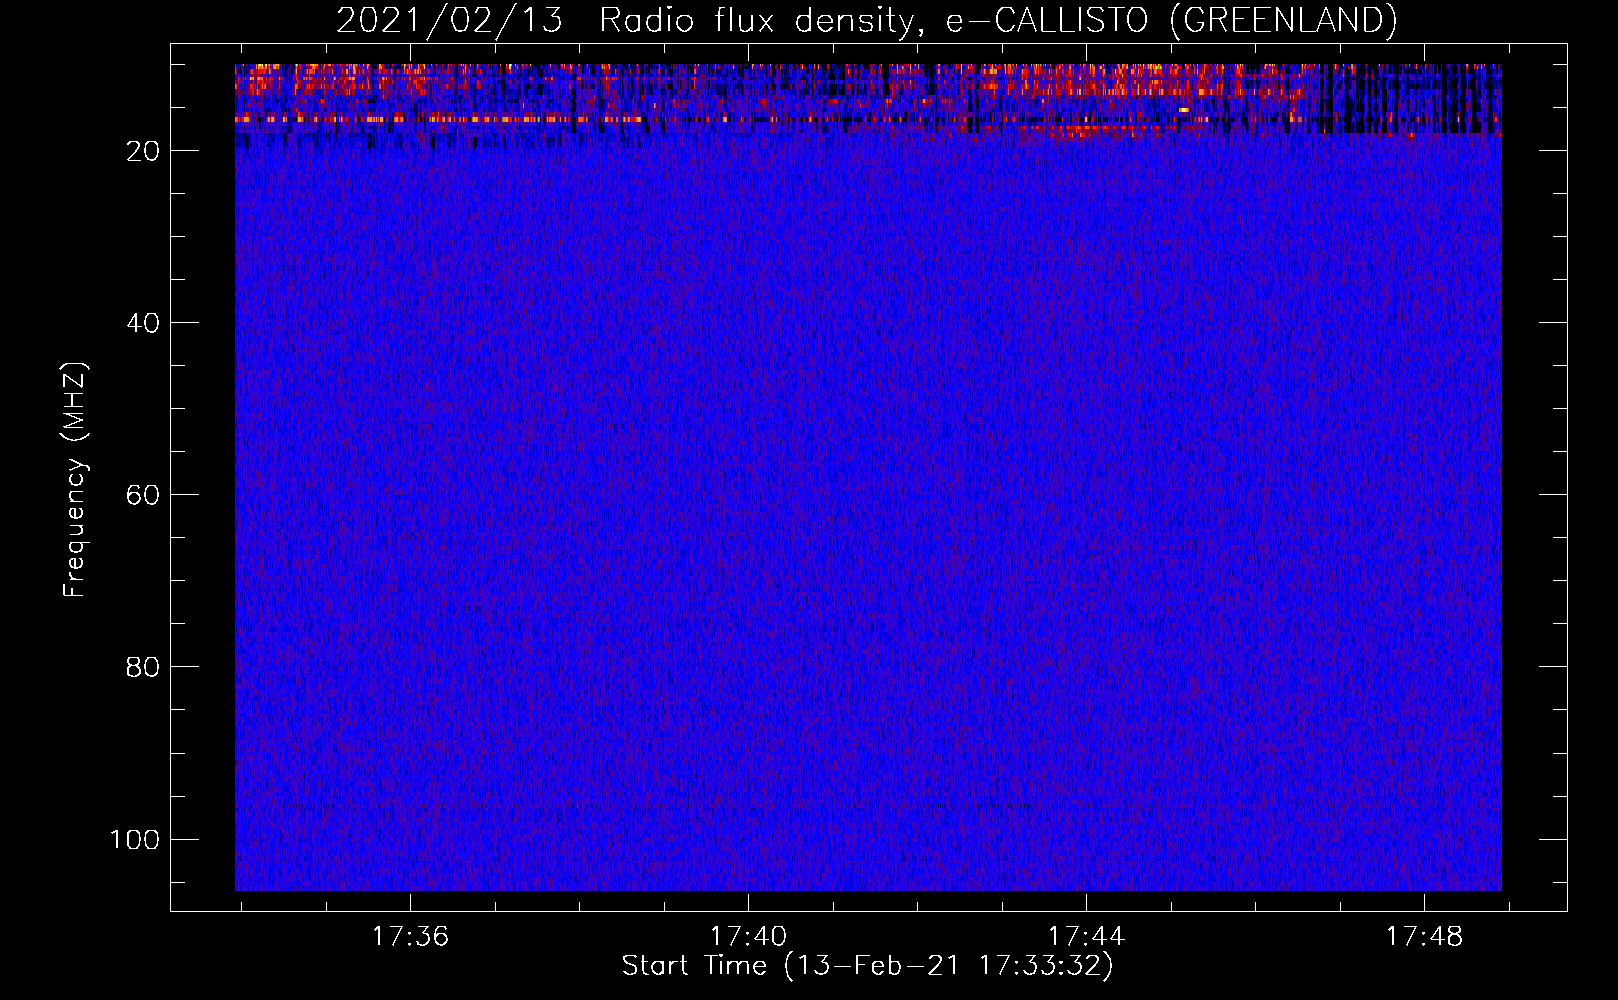Screen dimensions: 1618x1000
Task: Click the red-orange burst band at the top of the spectrogram
Action: (x=868, y=100)
